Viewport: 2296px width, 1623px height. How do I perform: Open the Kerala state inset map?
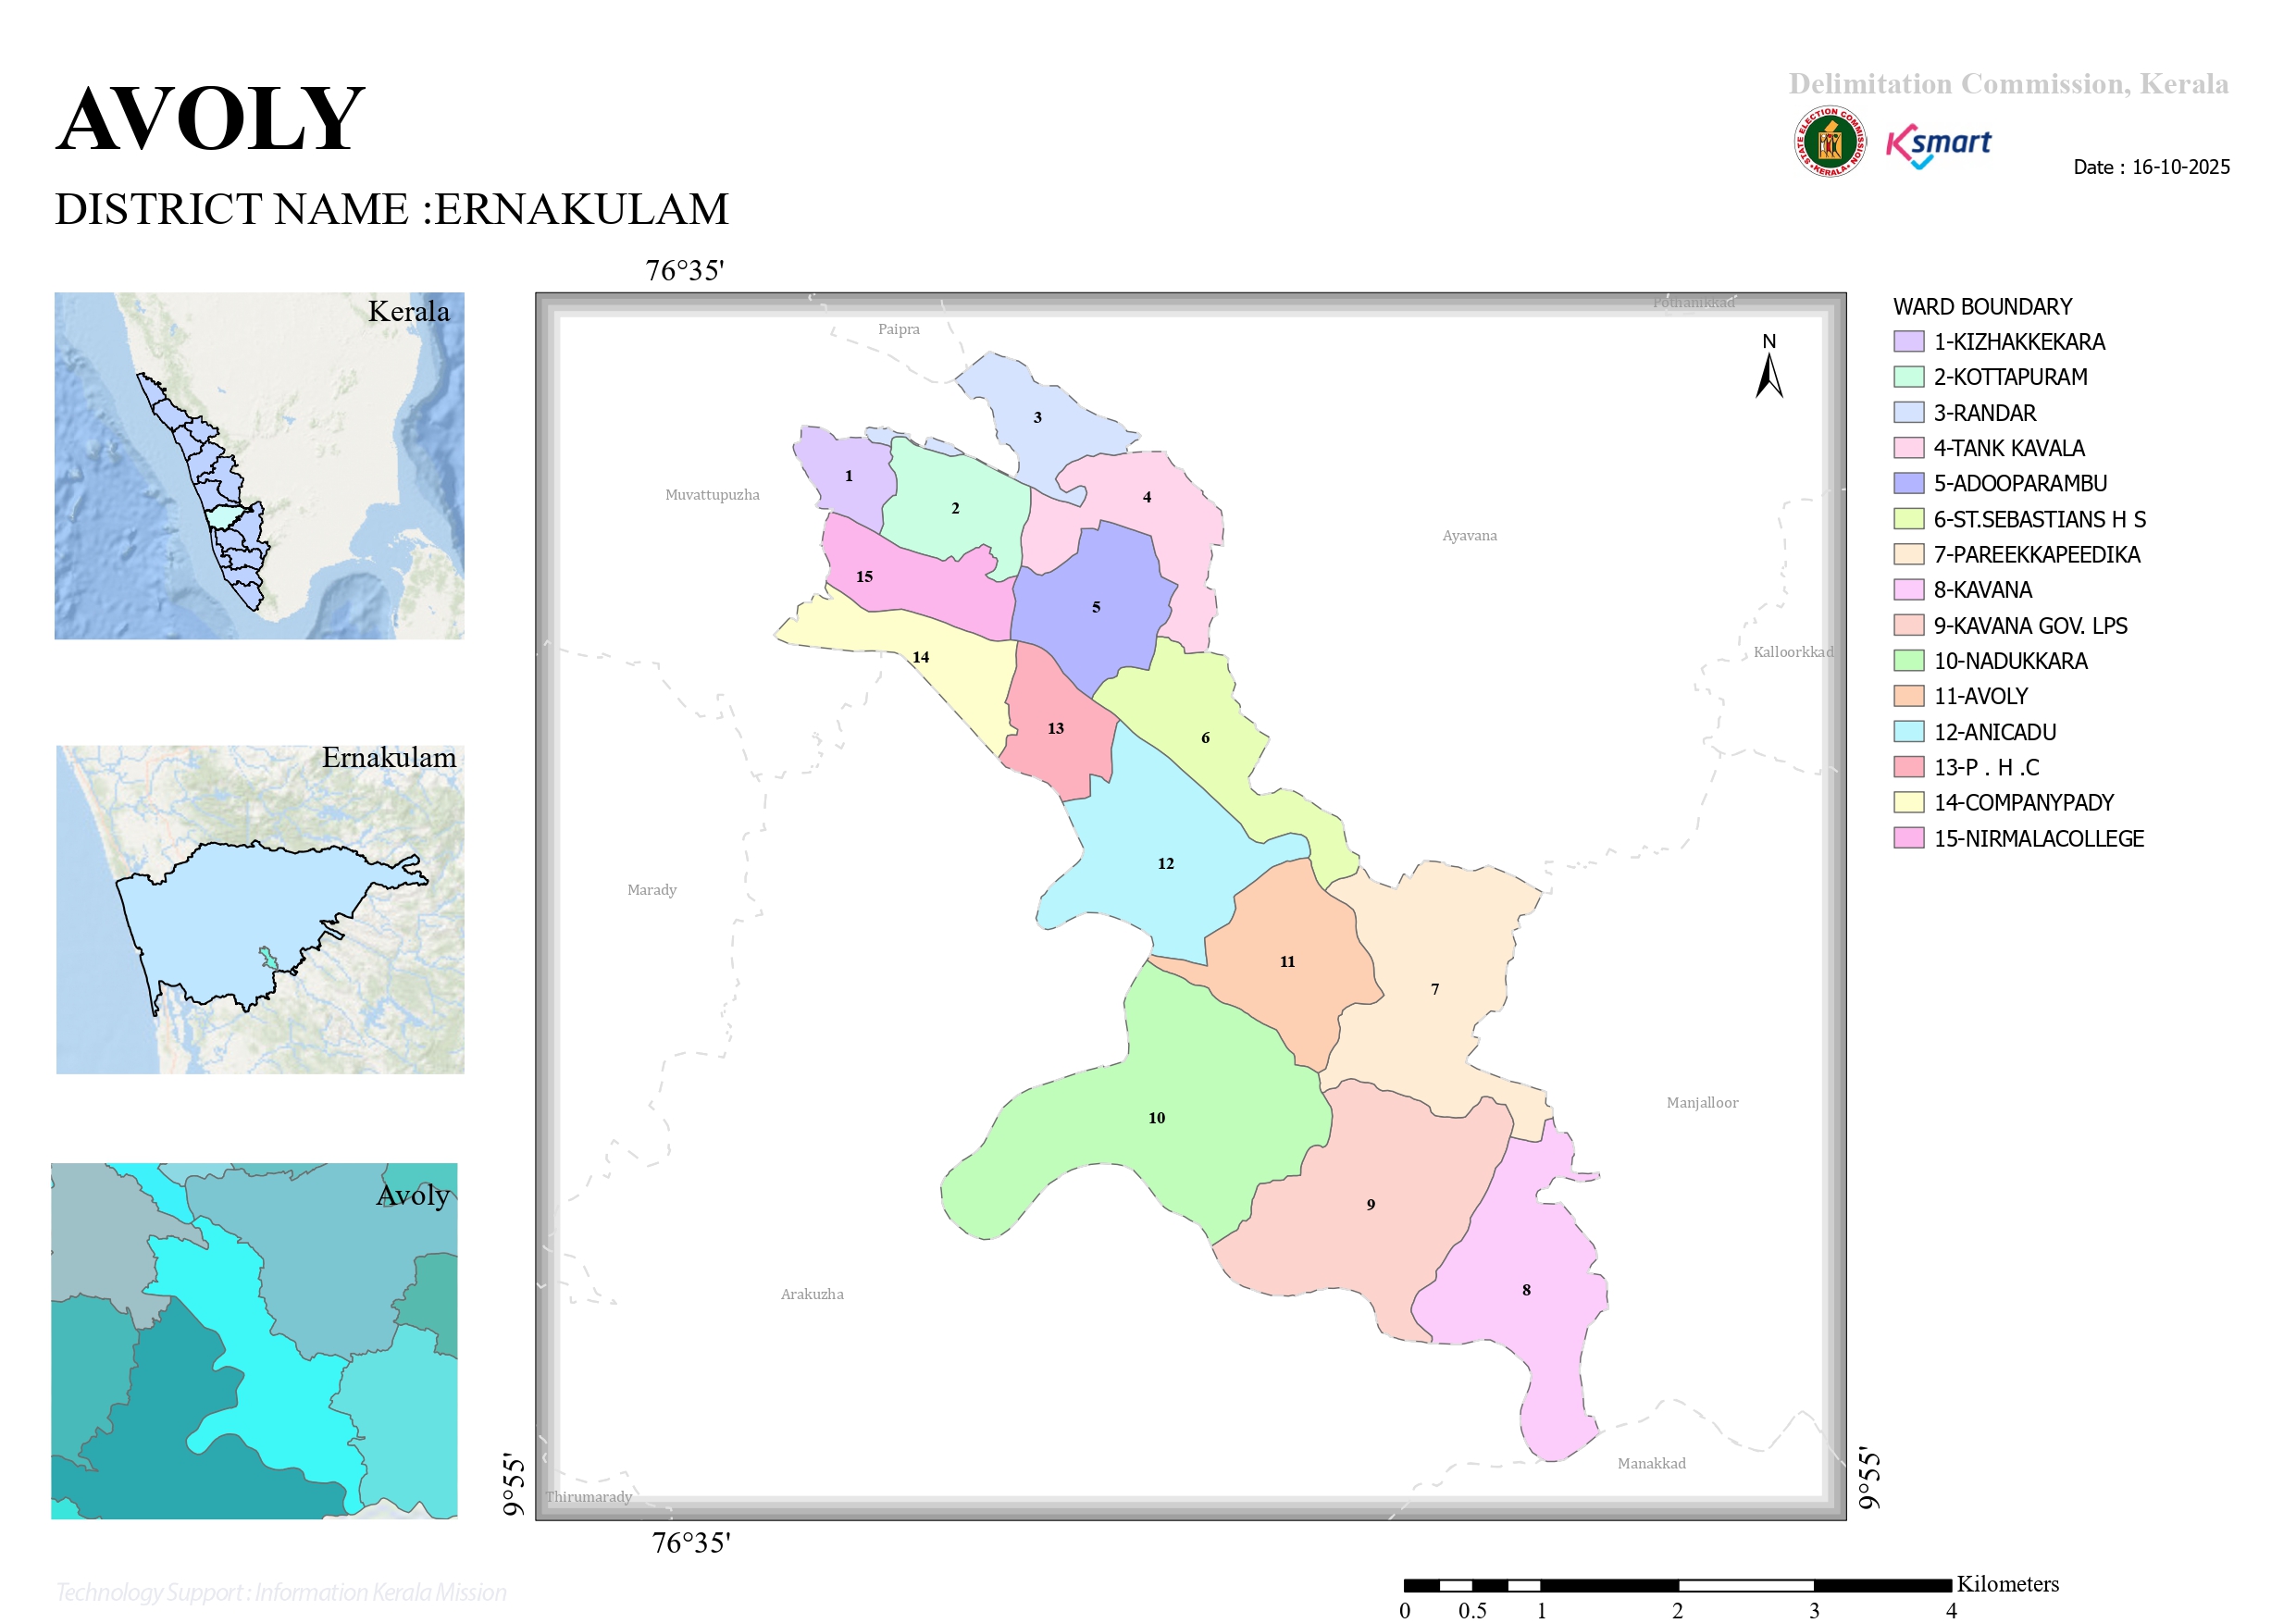point(259,466)
